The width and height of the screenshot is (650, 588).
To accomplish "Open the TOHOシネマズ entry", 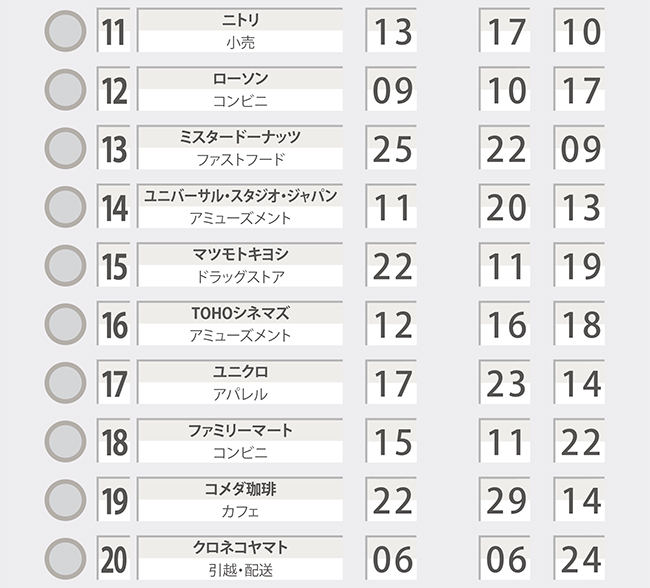I will pyautogui.click(x=240, y=323).
